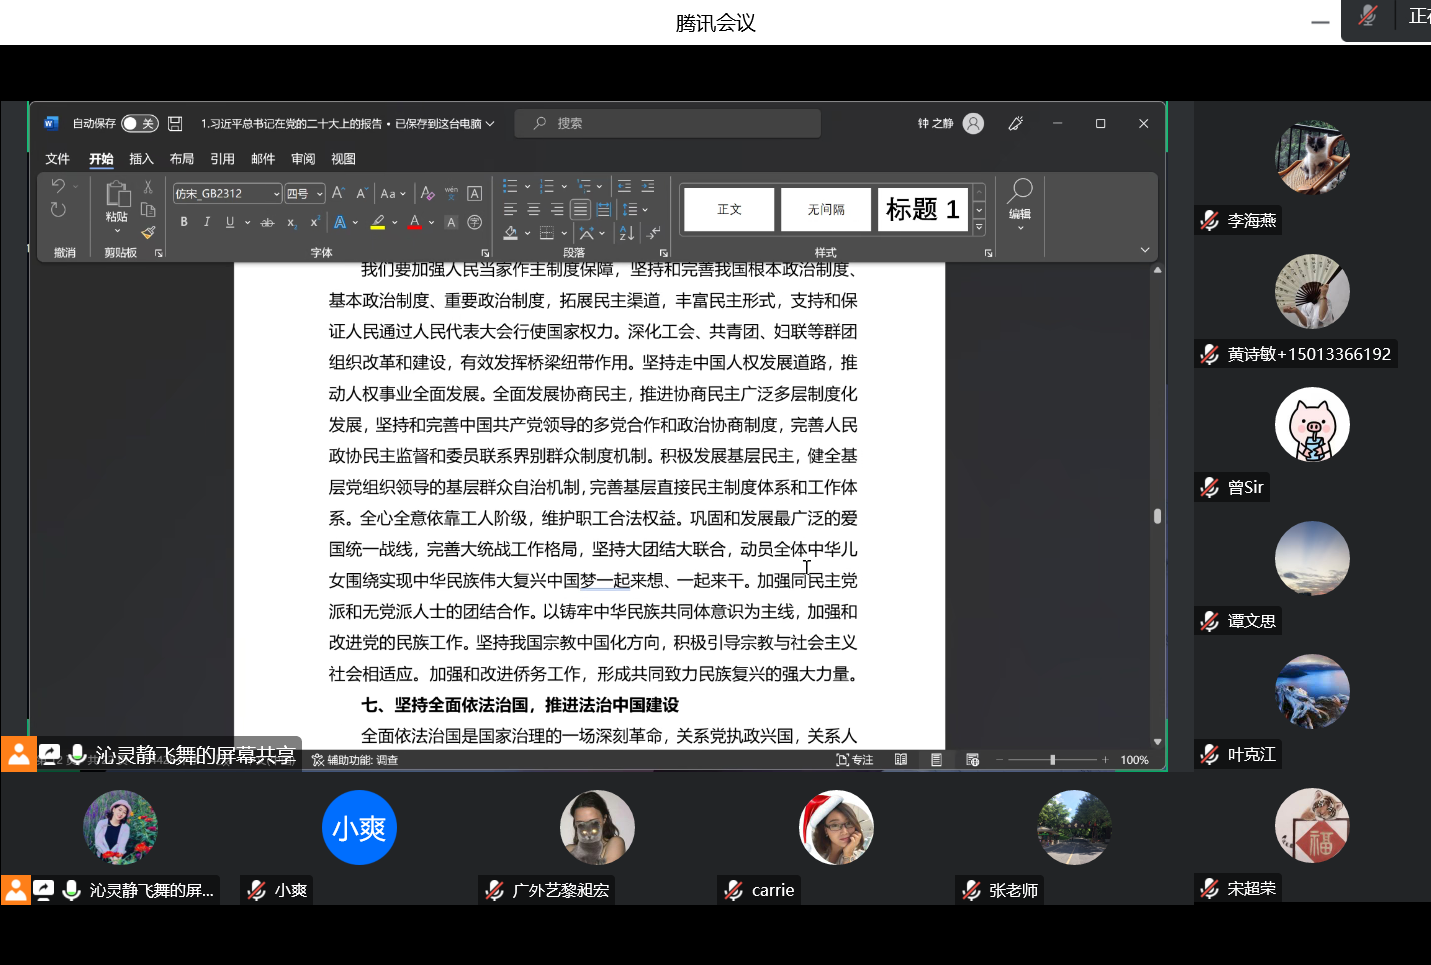Decrease paragraph indent
The width and height of the screenshot is (1431, 965).
tap(624, 186)
